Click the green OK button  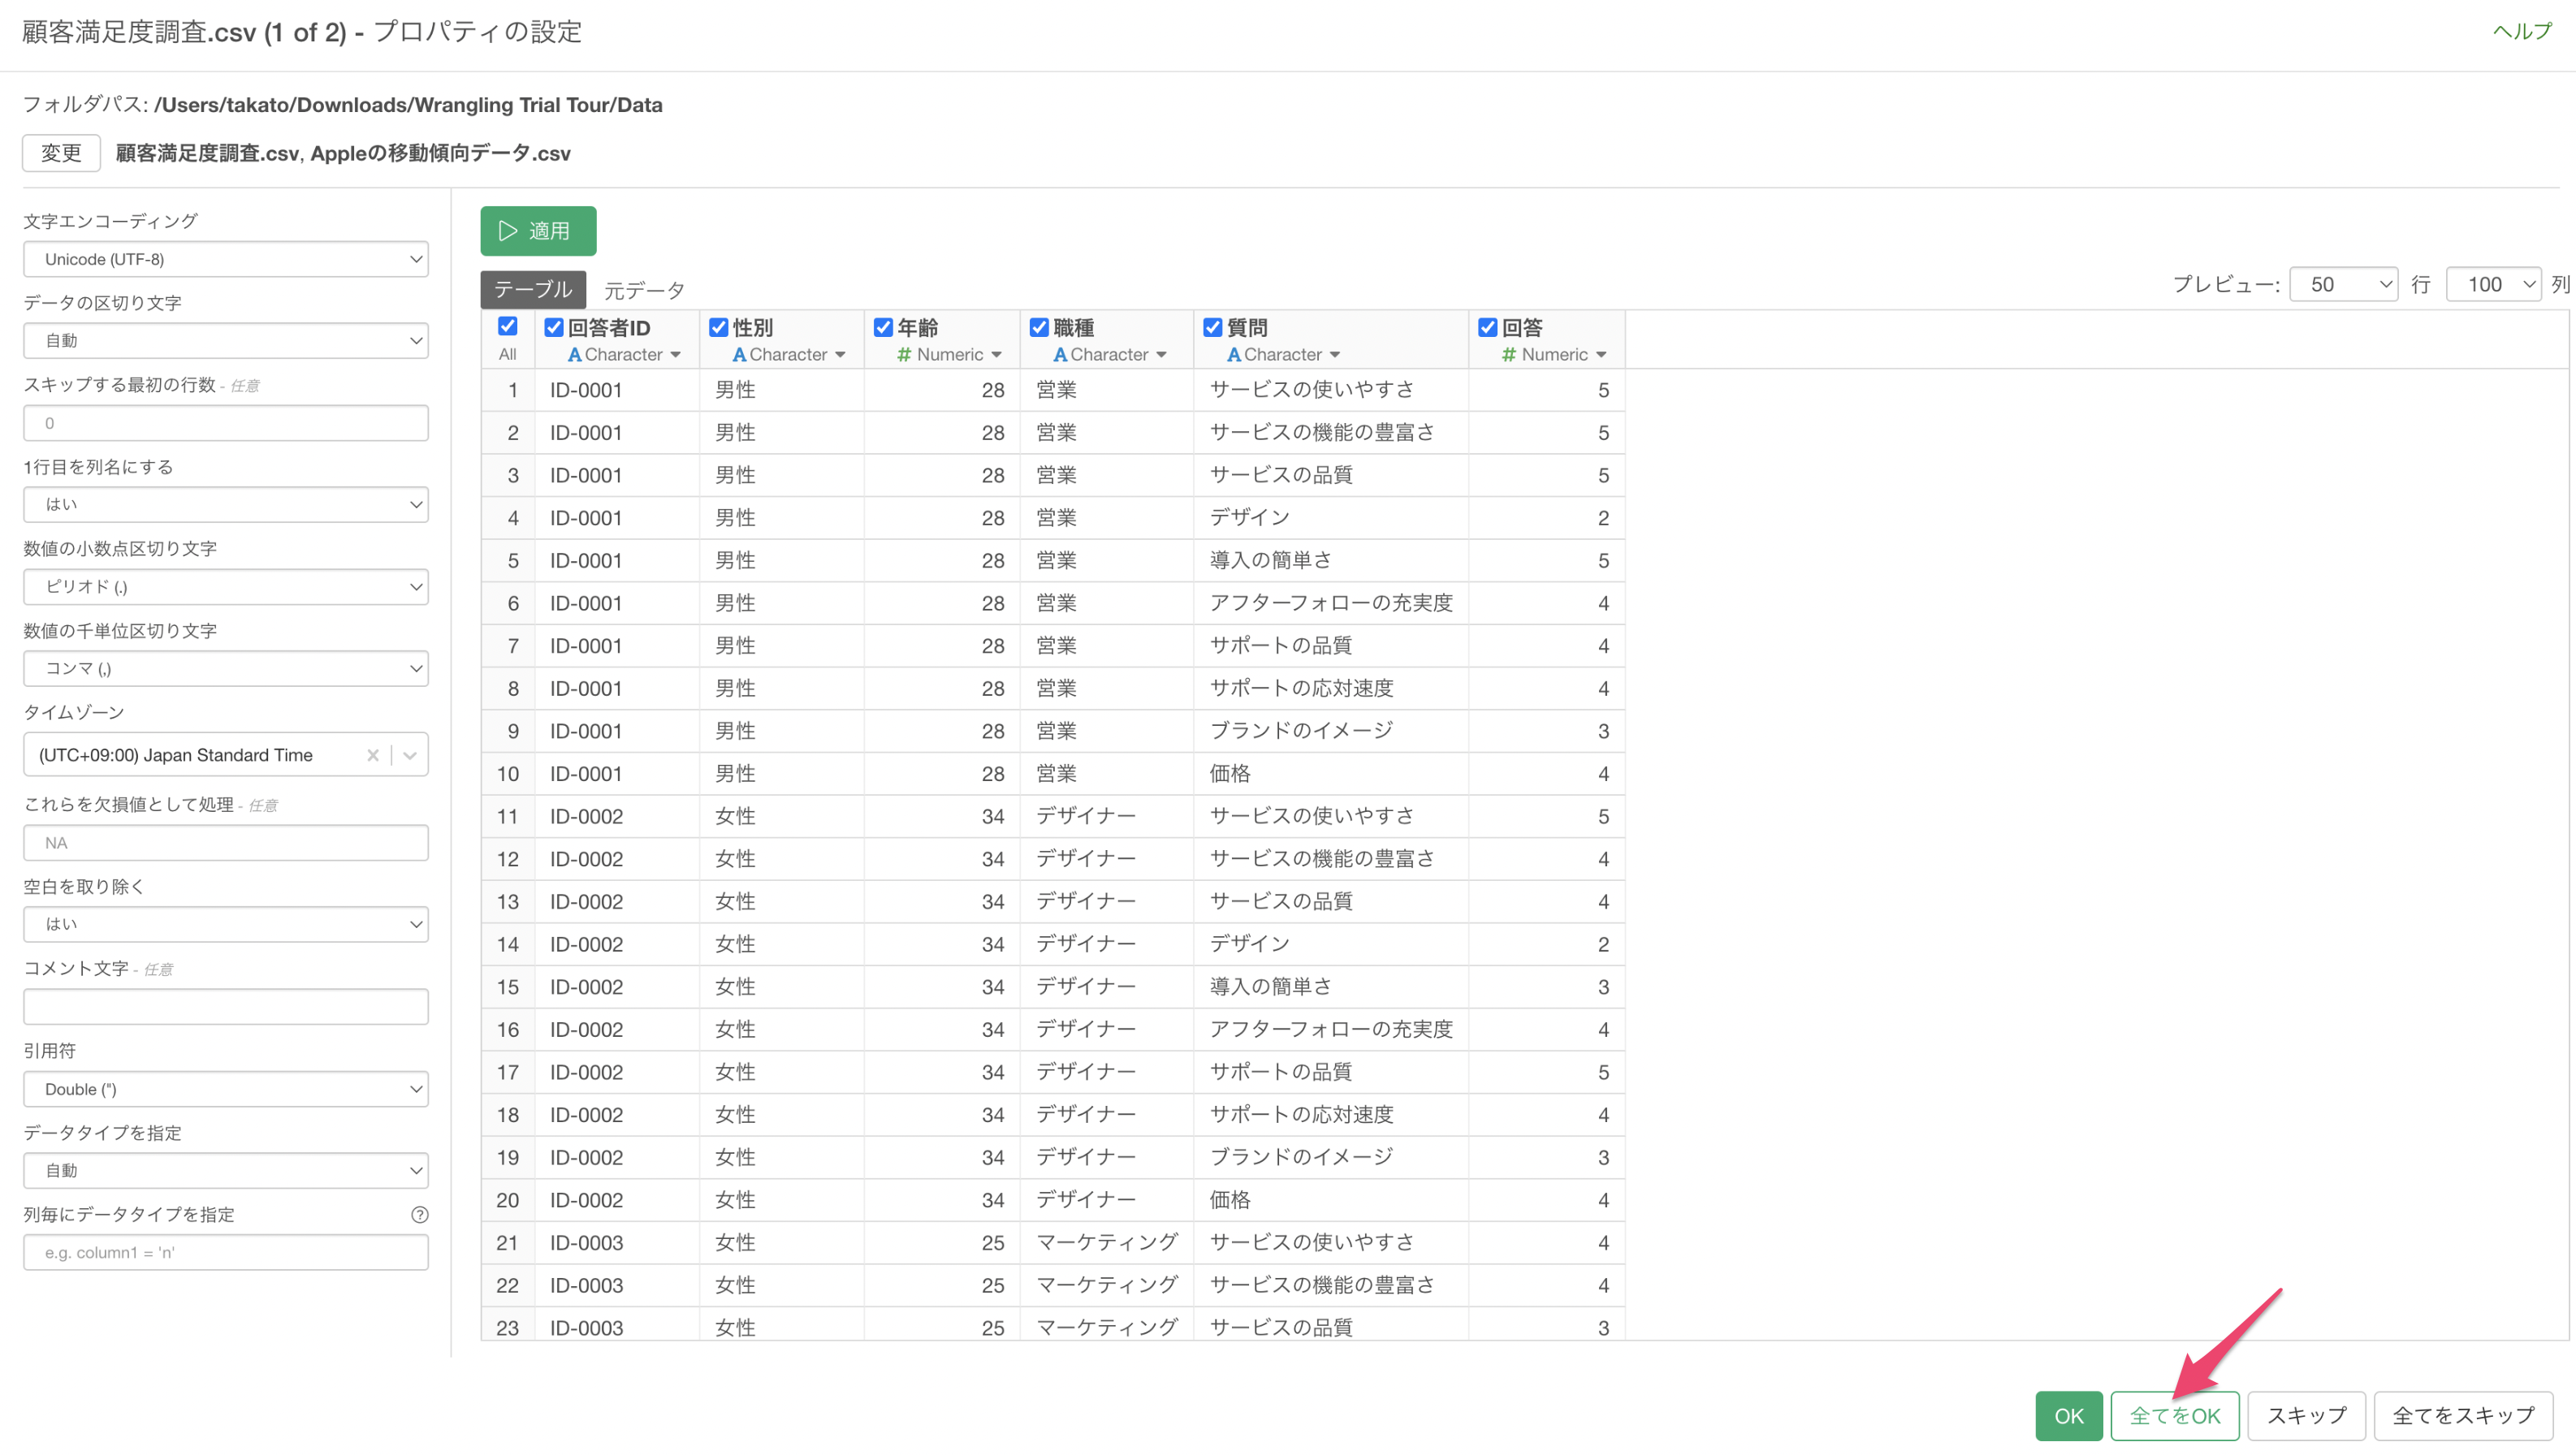coord(2069,1415)
